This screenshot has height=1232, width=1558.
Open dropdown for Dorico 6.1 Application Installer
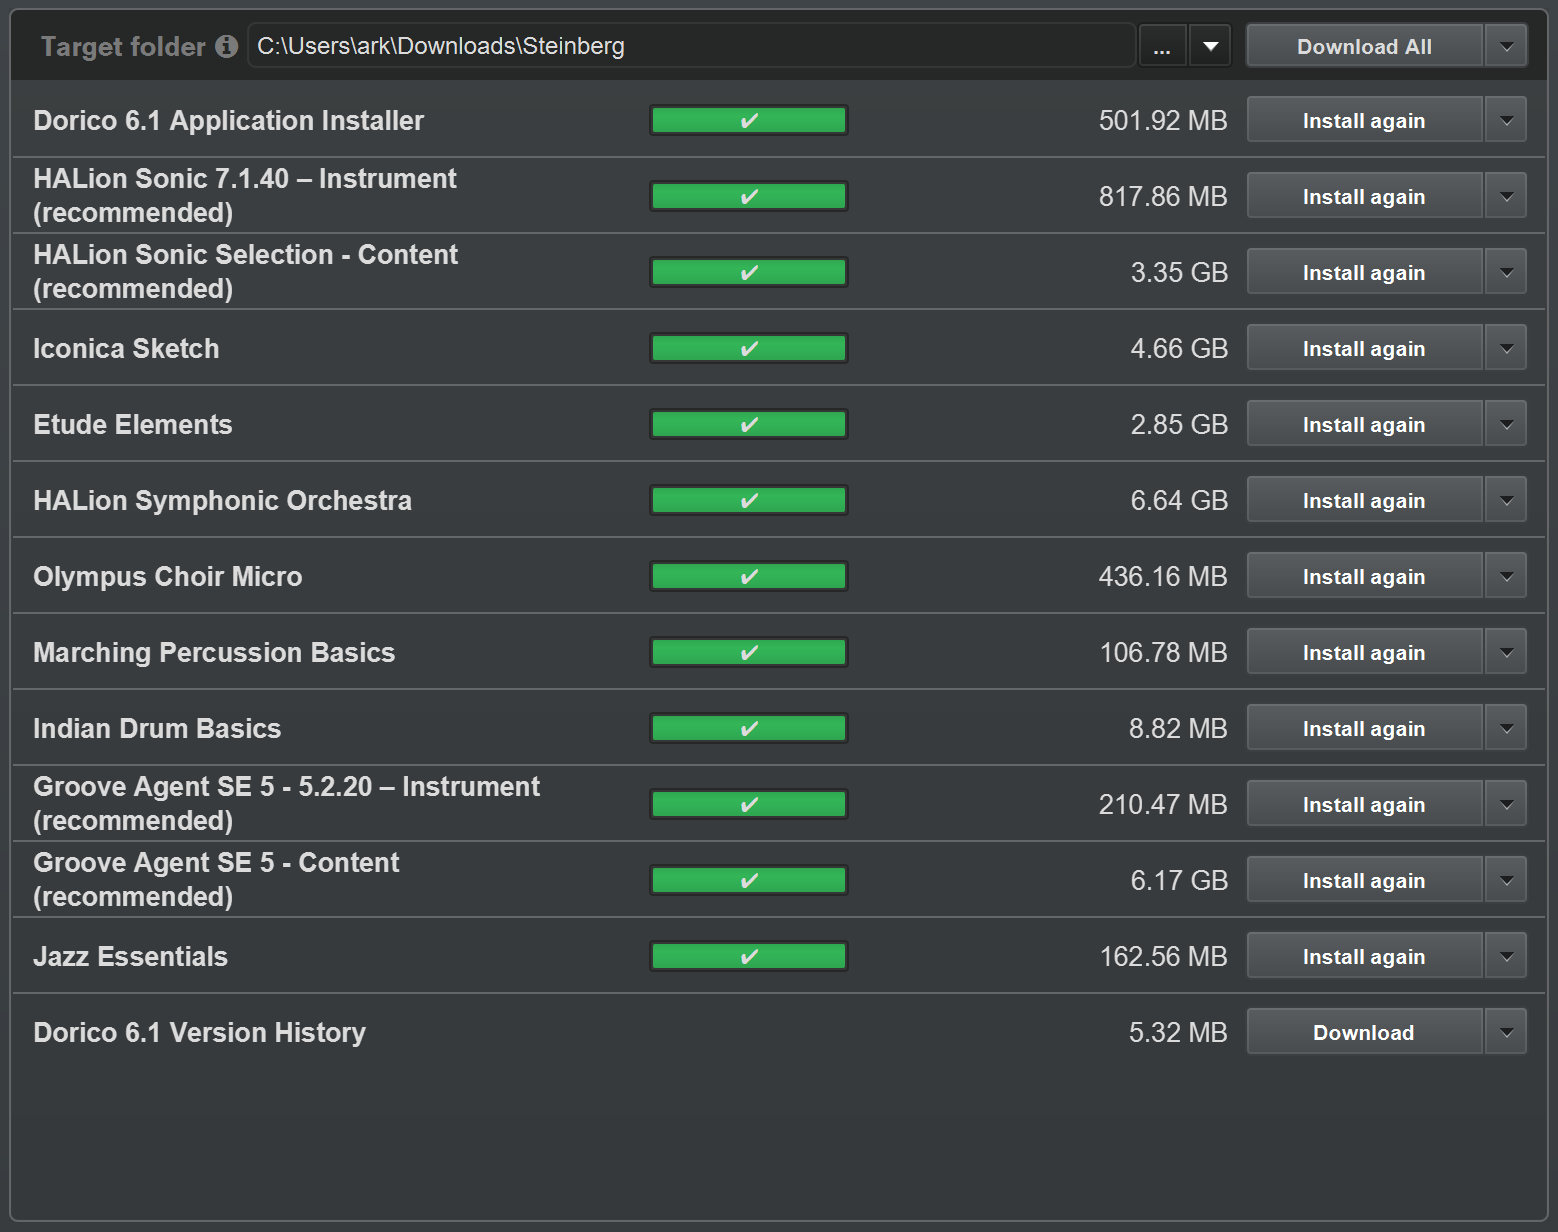tap(1506, 120)
